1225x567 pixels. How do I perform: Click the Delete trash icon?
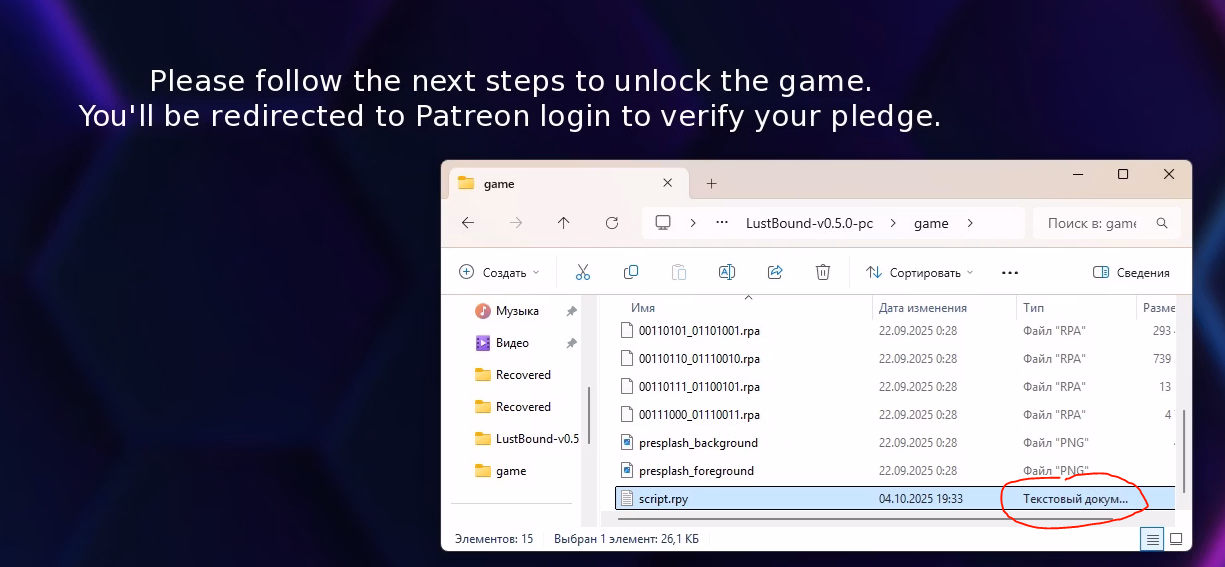click(x=823, y=272)
